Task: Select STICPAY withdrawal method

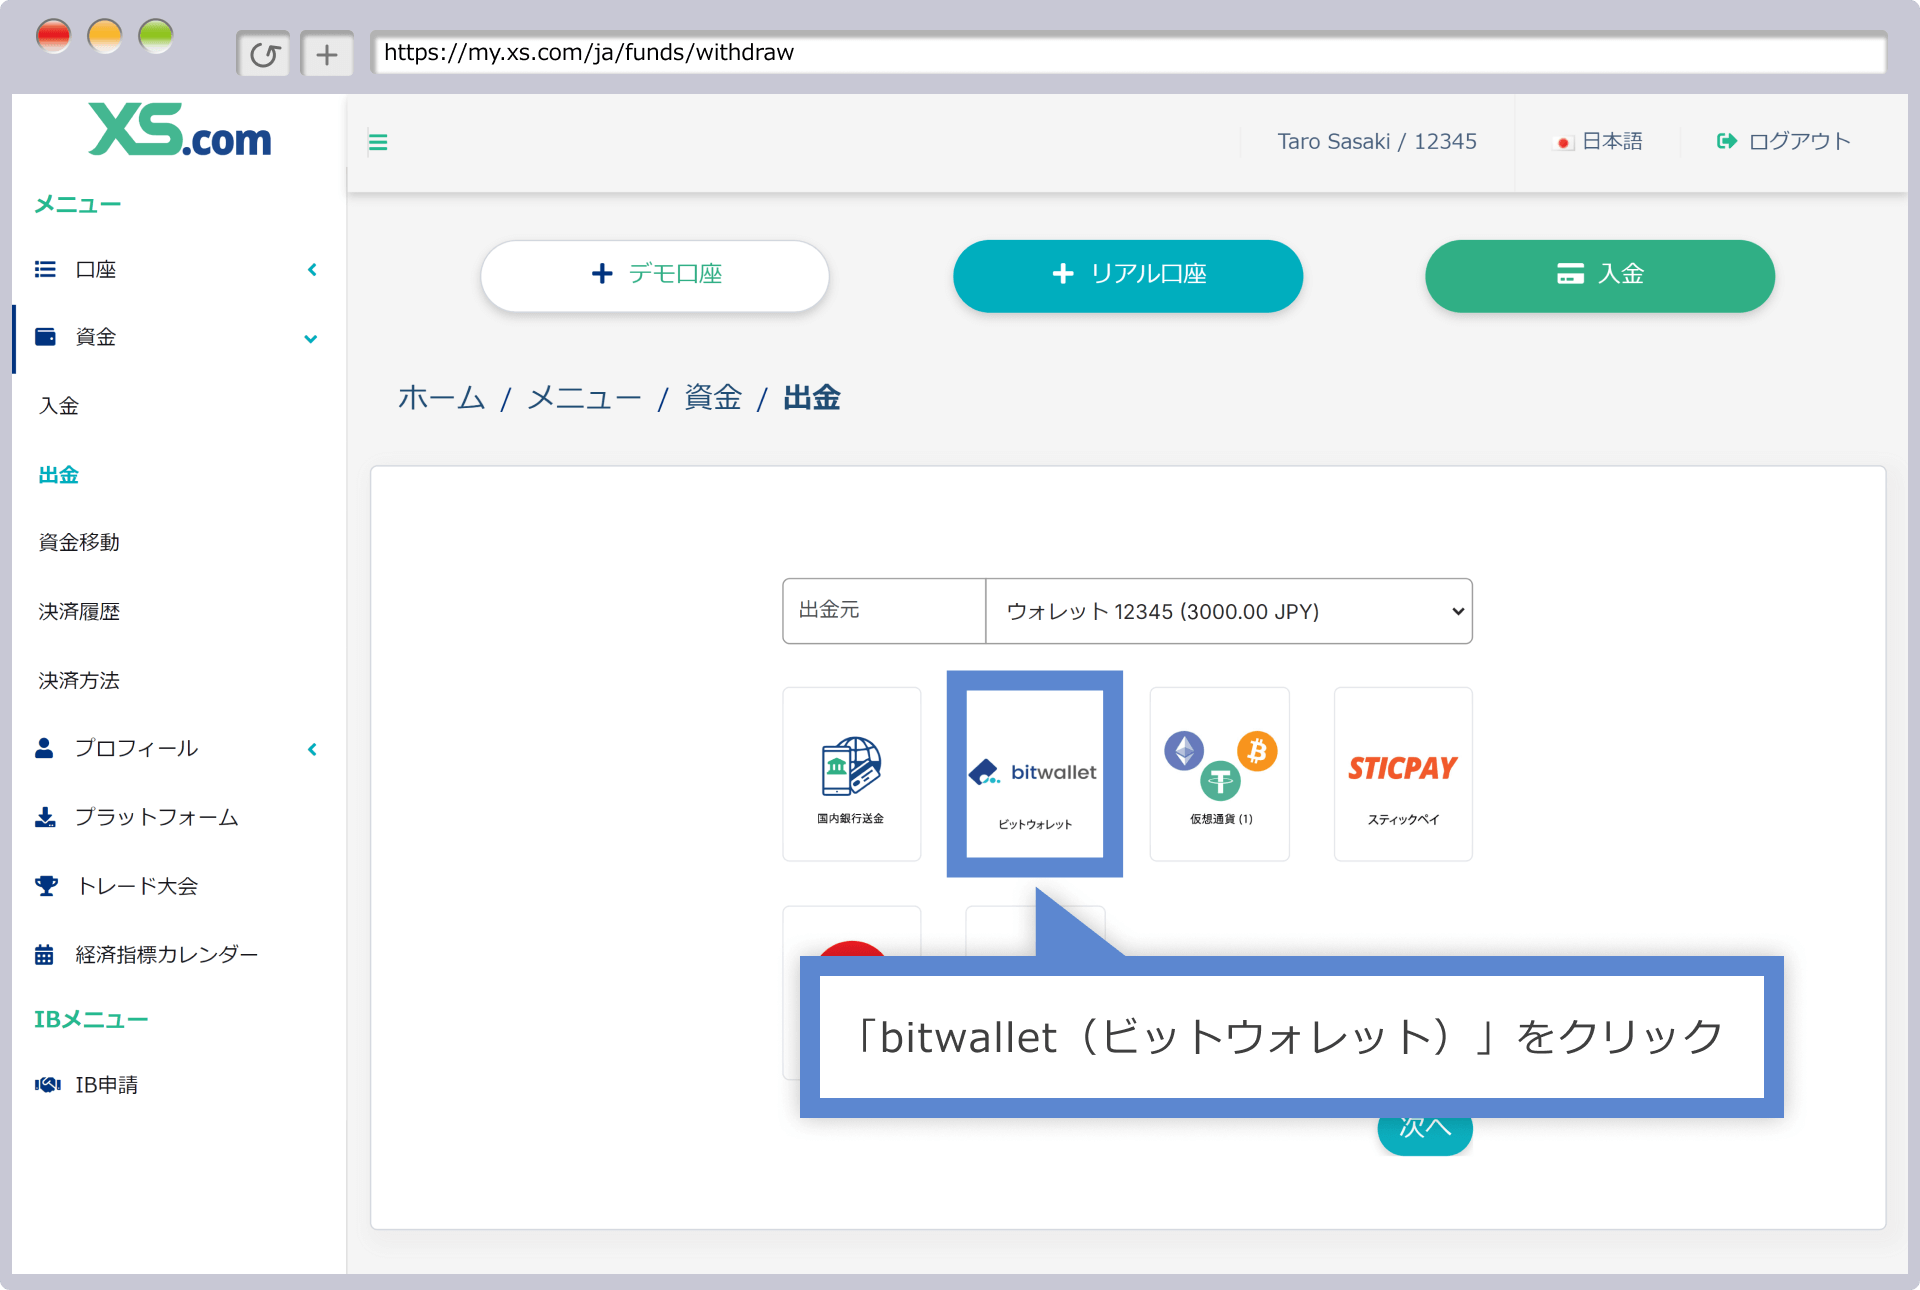Action: point(1403,774)
